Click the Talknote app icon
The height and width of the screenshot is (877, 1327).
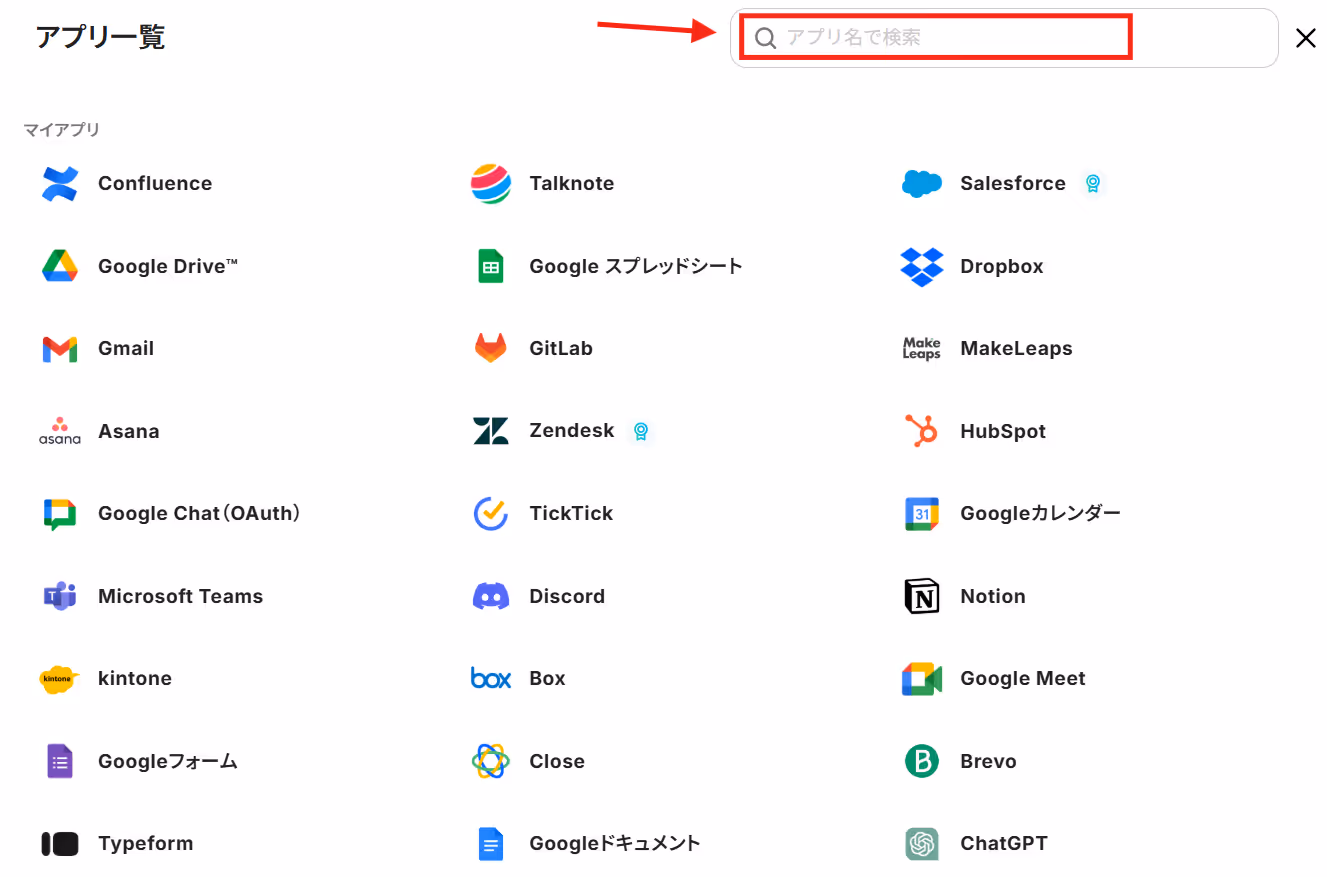click(x=491, y=184)
